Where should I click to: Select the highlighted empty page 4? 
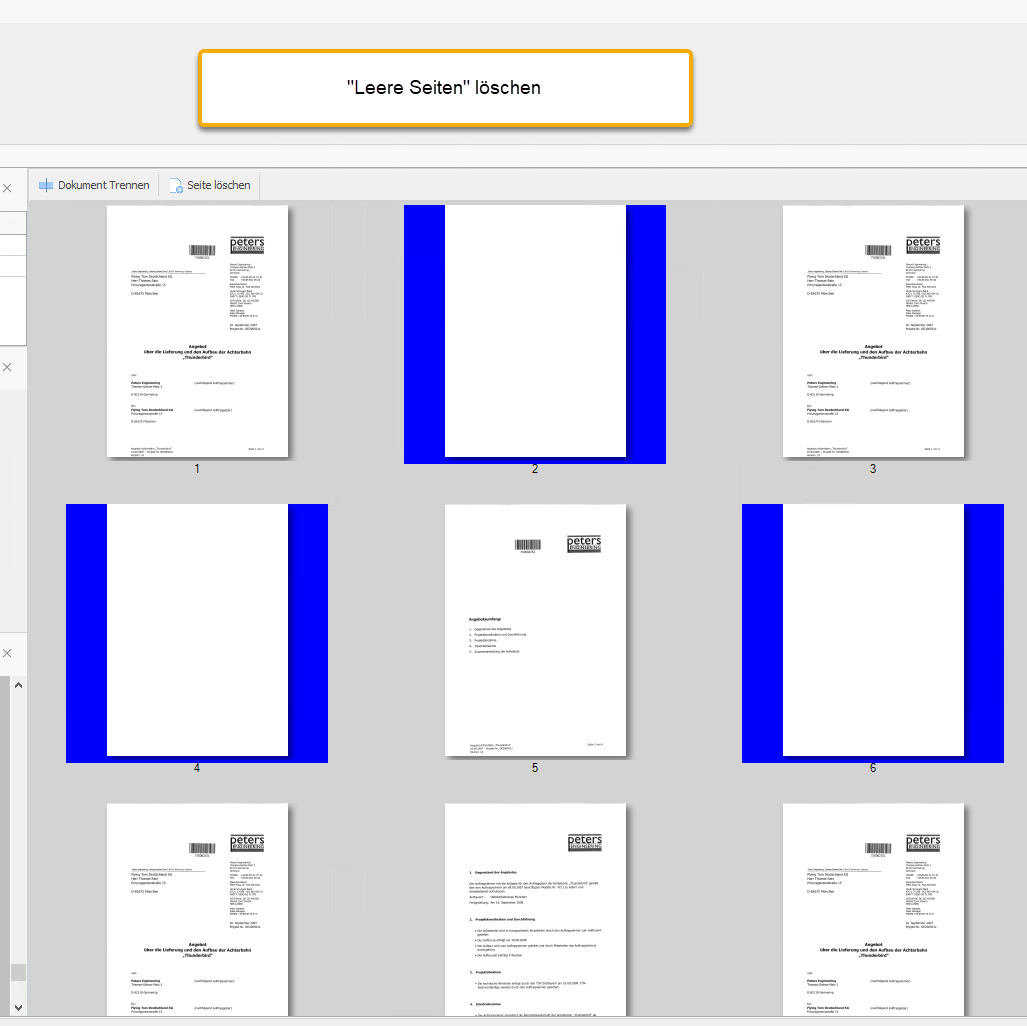(197, 630)
